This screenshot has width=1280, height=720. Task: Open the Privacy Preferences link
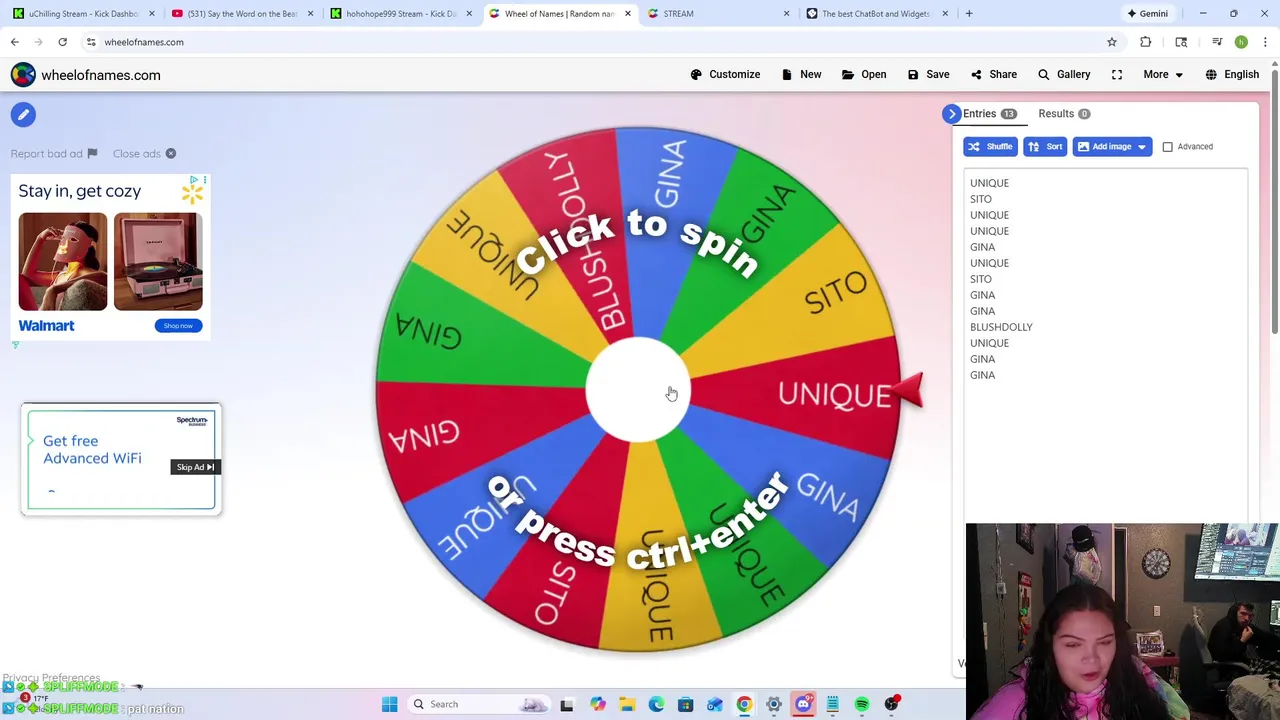51,678
